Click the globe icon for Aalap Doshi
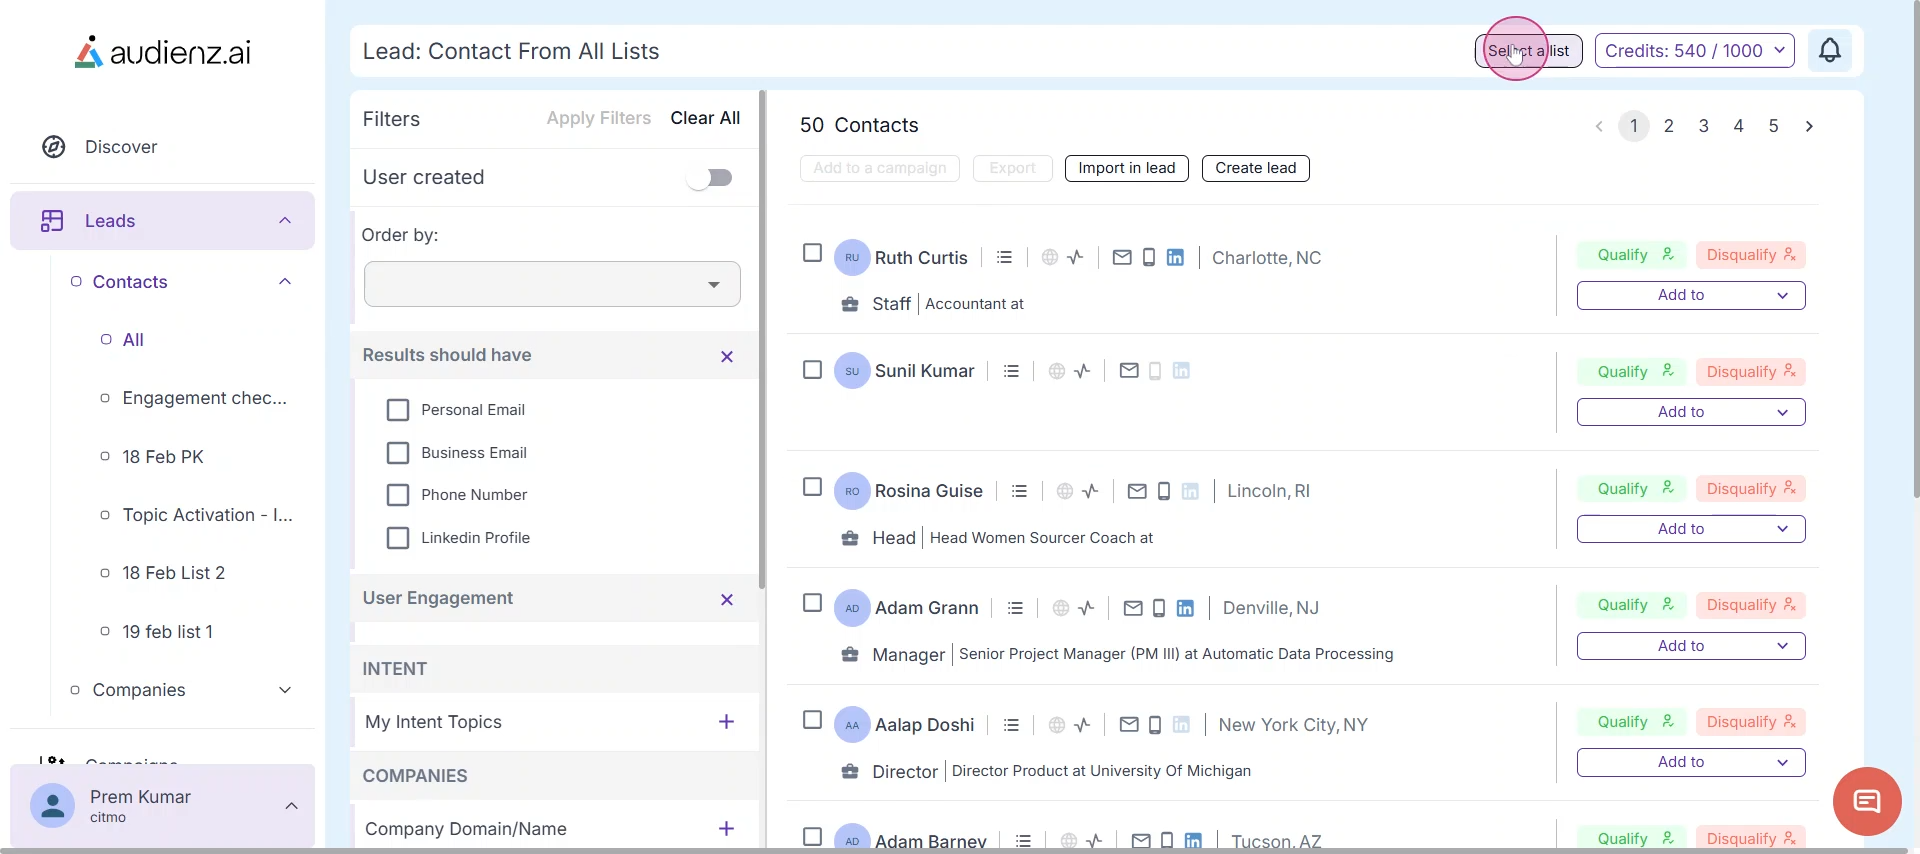 (x=1056, y=725)
